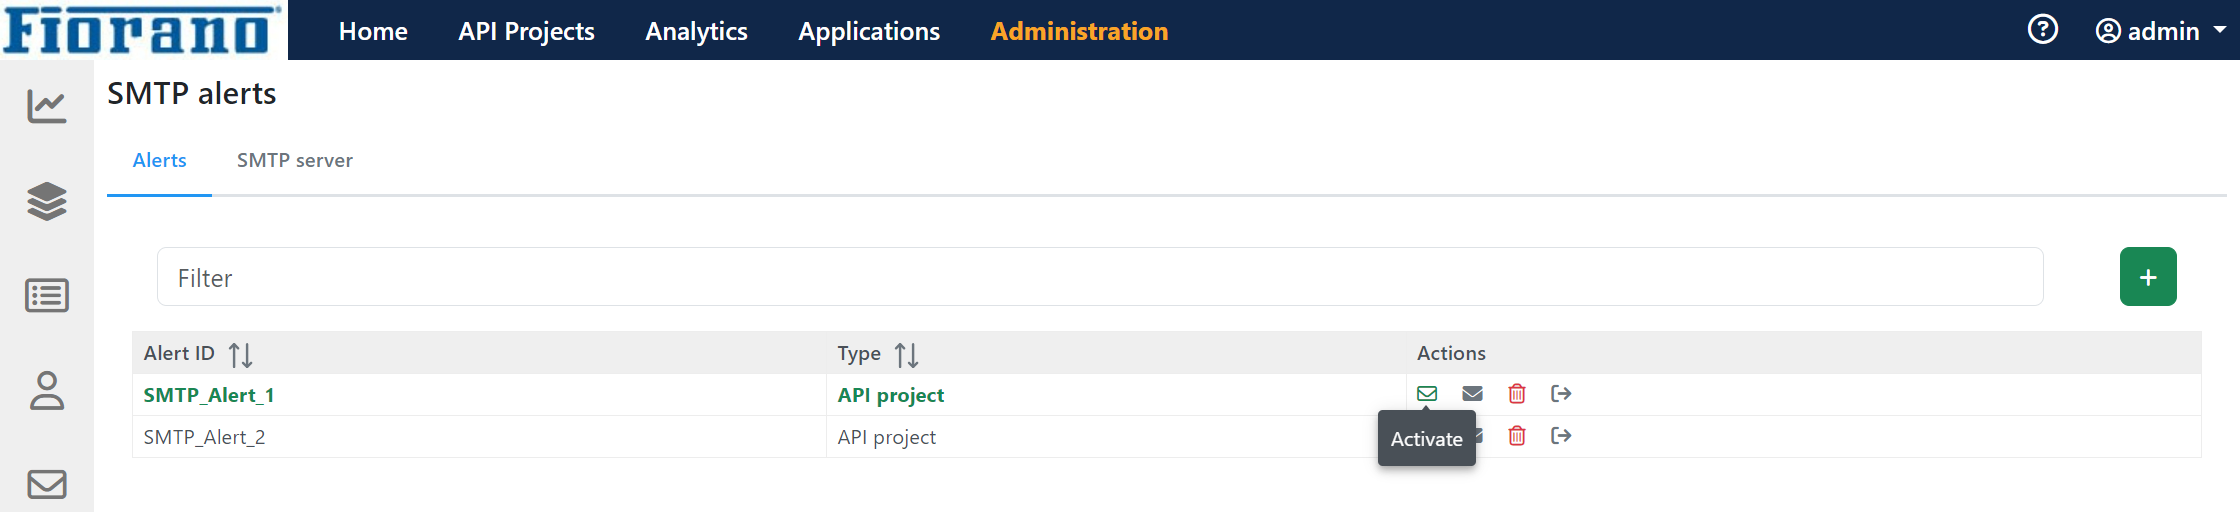The width and height of the screenshot is (2240, 512).
Task: Click the solid gray envelope icon for SMTP_Alert_1
Action: coord(1472,394)
